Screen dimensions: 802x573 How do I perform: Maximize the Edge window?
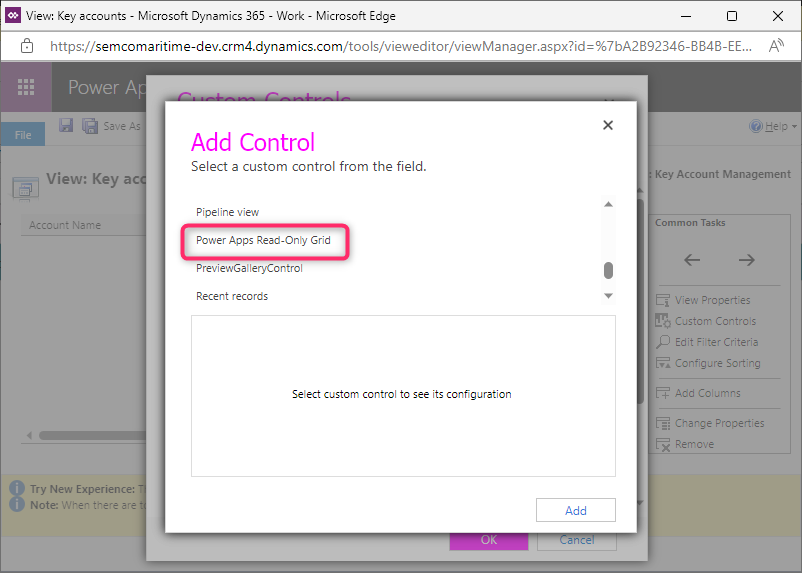732,16
